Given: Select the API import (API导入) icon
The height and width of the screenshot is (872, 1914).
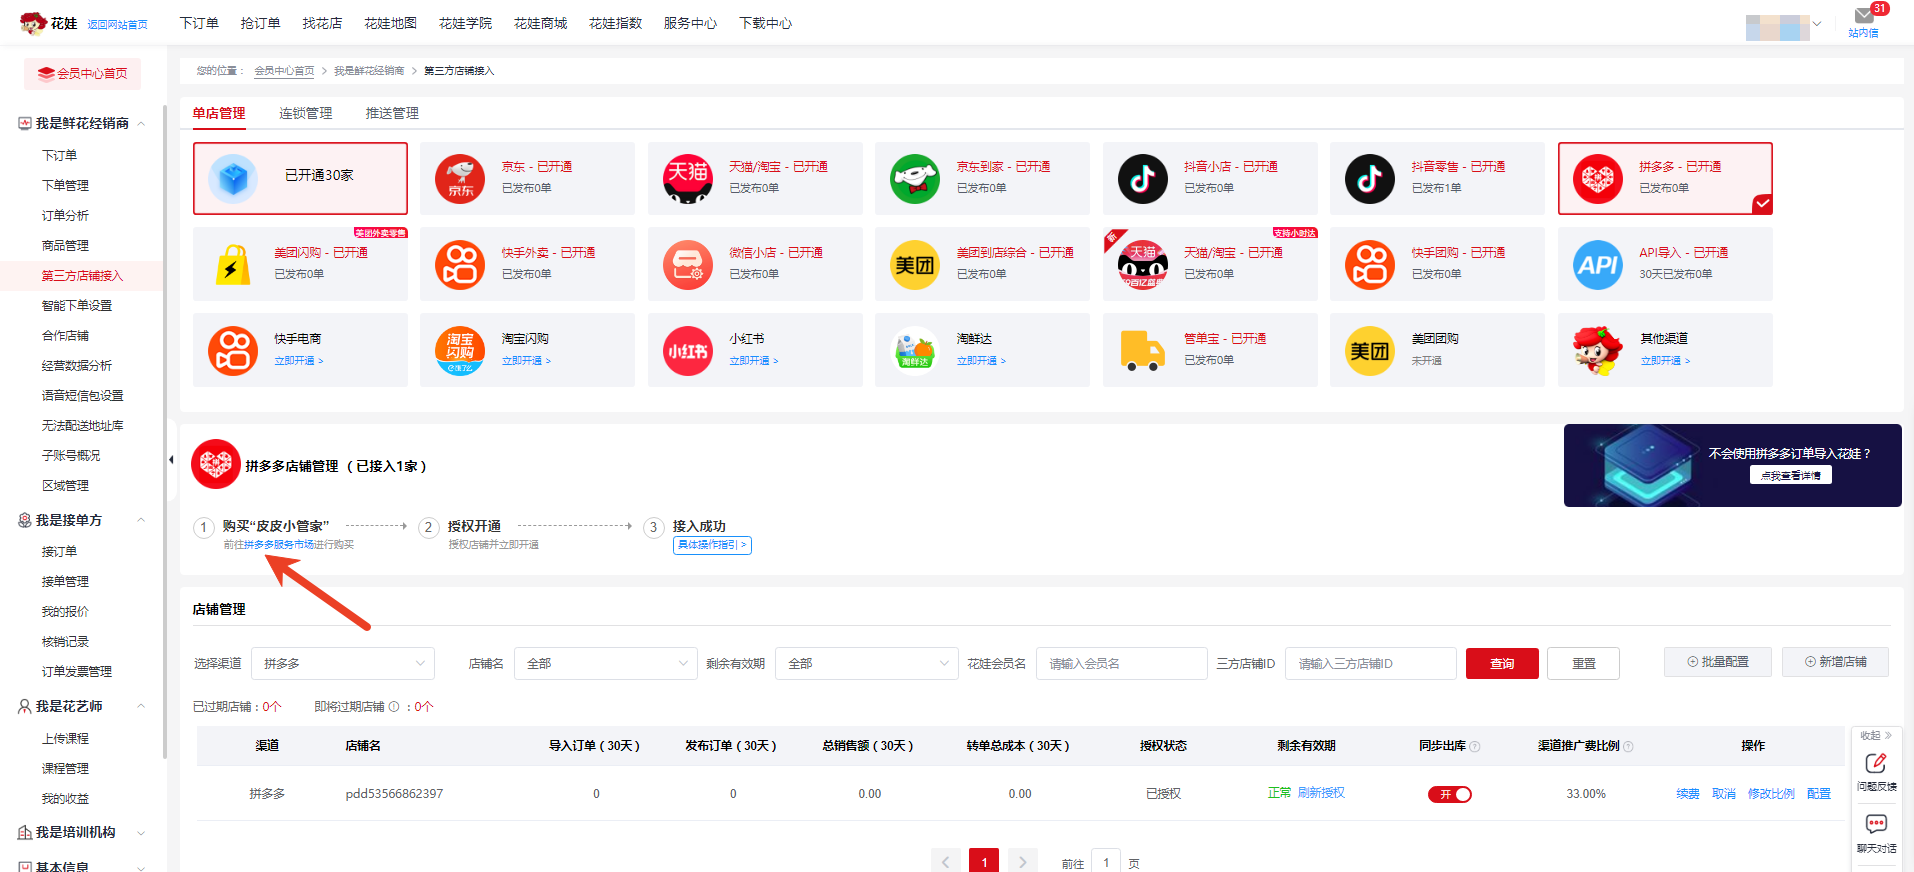Looking at the screenshot, I should click(x=1597, y=265).
